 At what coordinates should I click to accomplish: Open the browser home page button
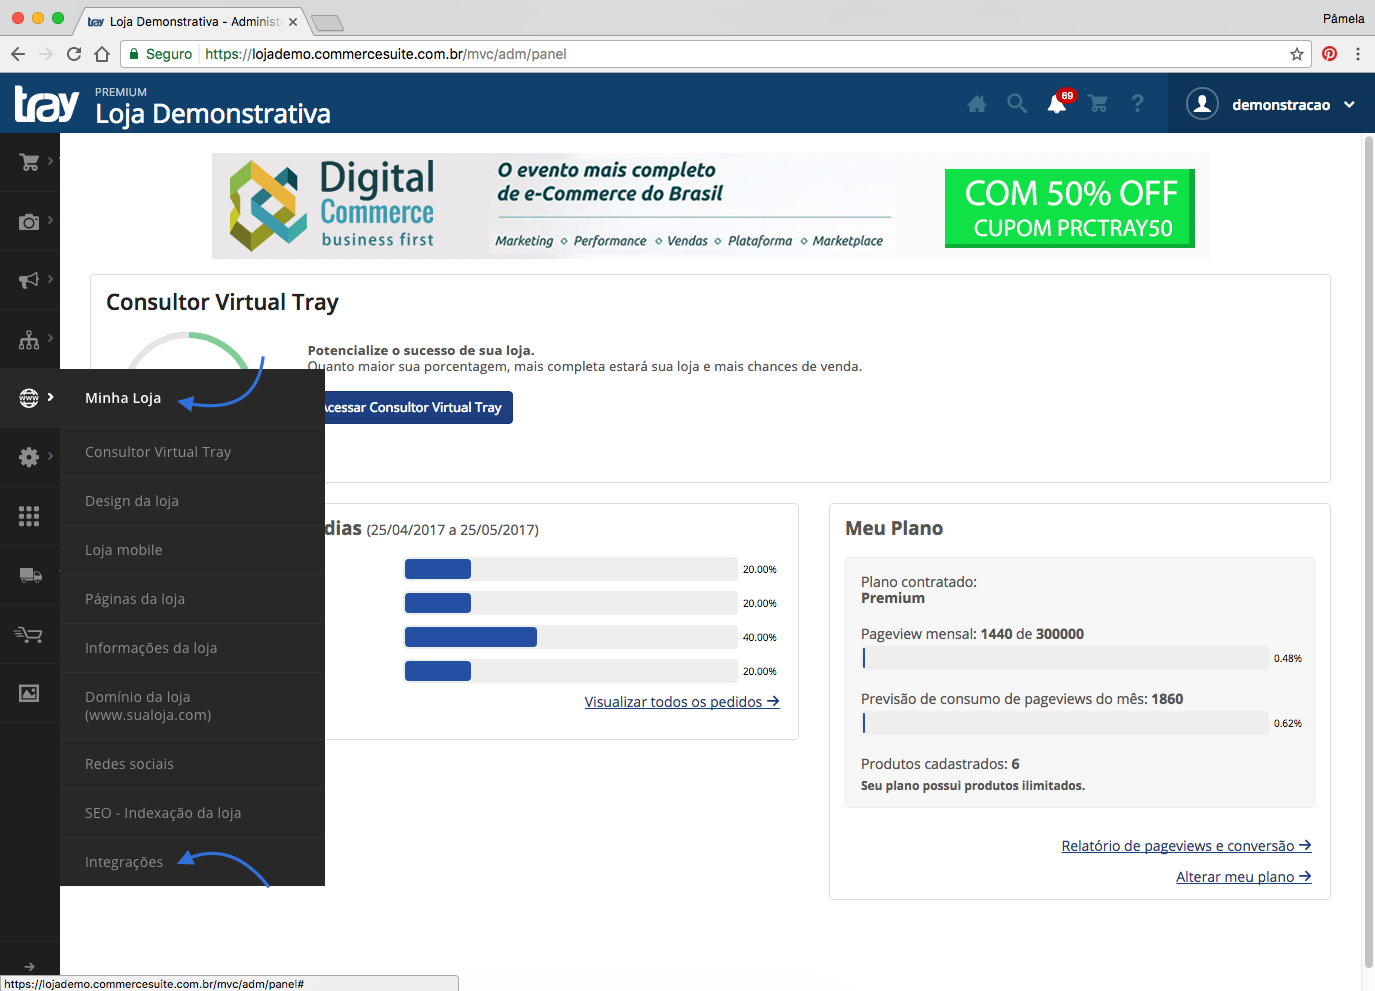(x=102, y=54)
